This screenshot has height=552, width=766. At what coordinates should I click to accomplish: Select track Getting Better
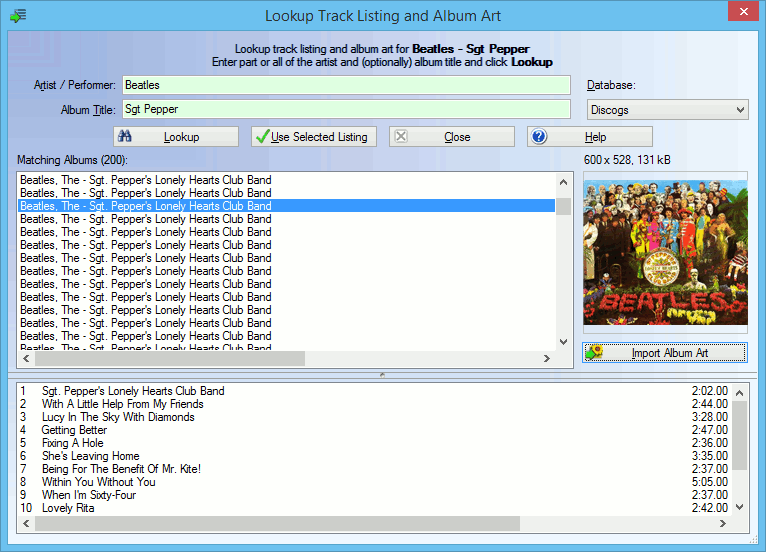pos(374,430)
